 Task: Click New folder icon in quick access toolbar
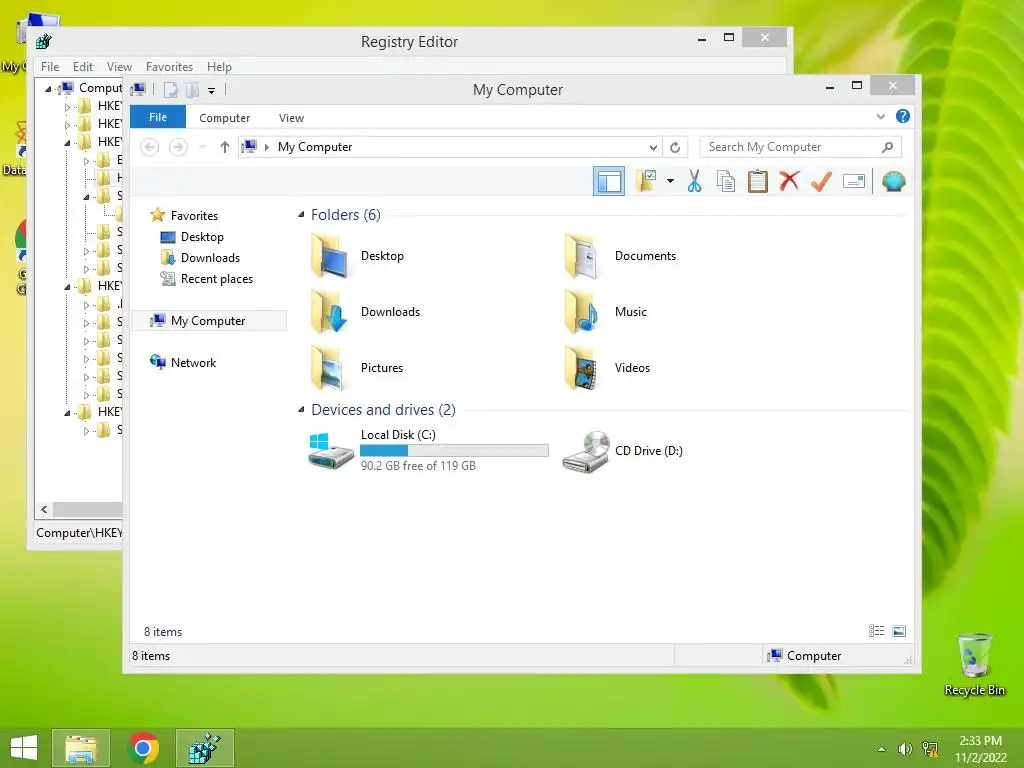point(192,89)
